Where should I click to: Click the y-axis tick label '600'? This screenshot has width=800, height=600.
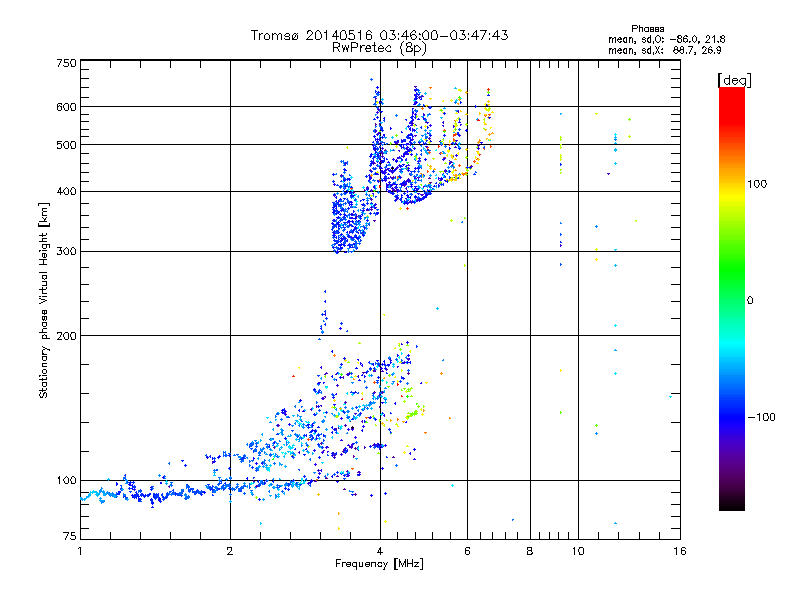(66, 107)
